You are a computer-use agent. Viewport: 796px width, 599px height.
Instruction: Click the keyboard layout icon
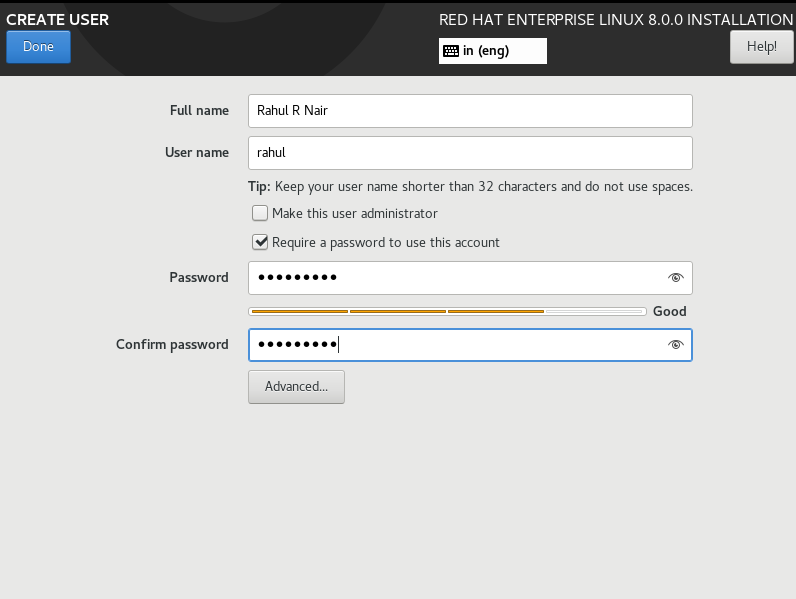coord(451,51)
